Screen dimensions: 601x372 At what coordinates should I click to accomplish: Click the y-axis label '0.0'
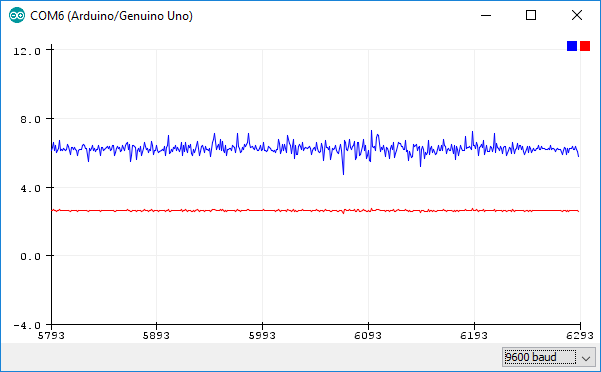31,256
